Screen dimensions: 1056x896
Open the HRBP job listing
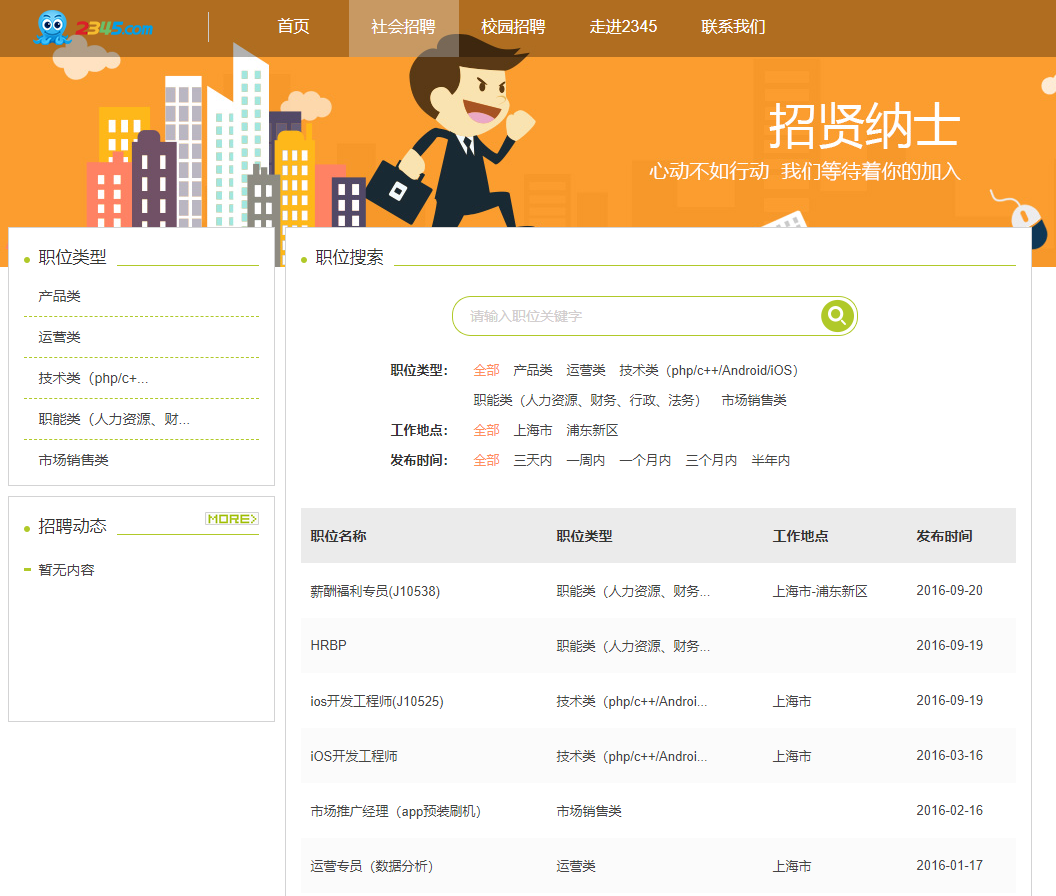pyautogui.click(x=329, y=646)
